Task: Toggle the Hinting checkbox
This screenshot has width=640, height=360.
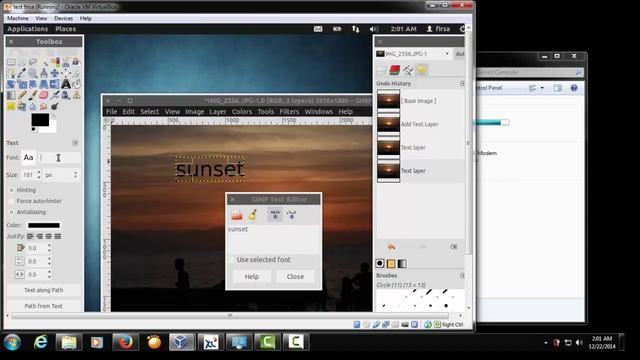Action: point(11,190)
